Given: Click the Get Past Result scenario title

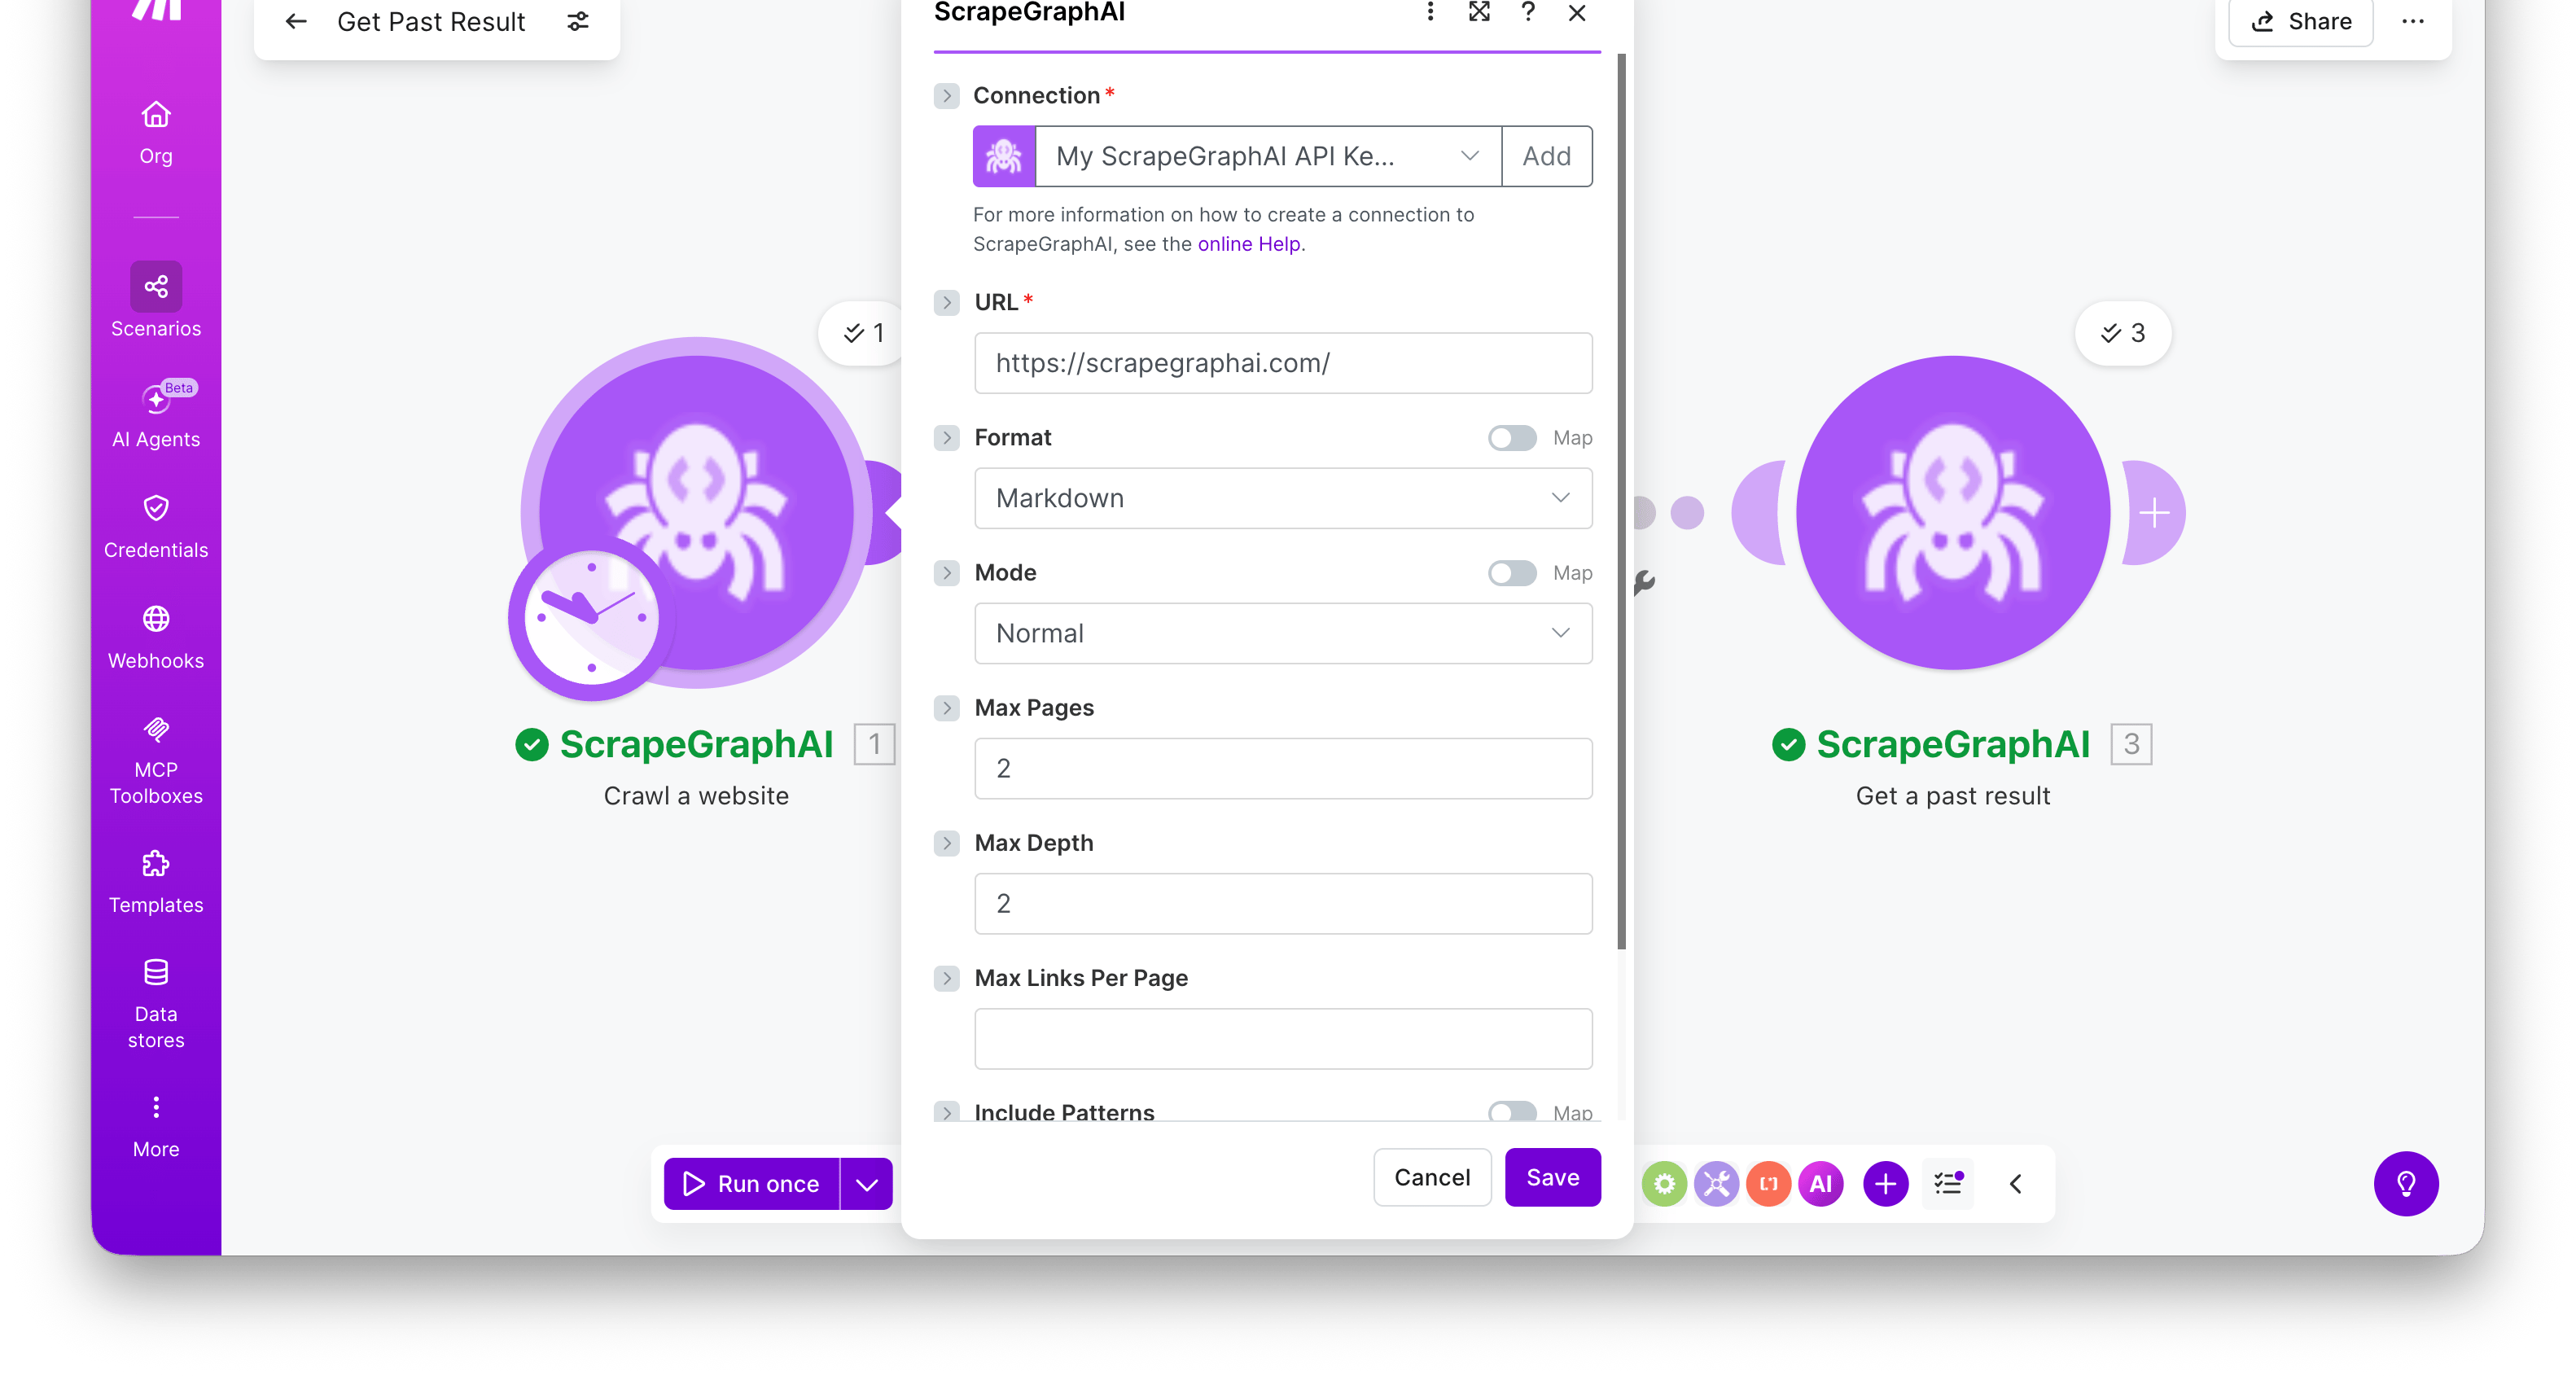Looking at the screenshot, I should pyautogui.click(x=431, y=21).
